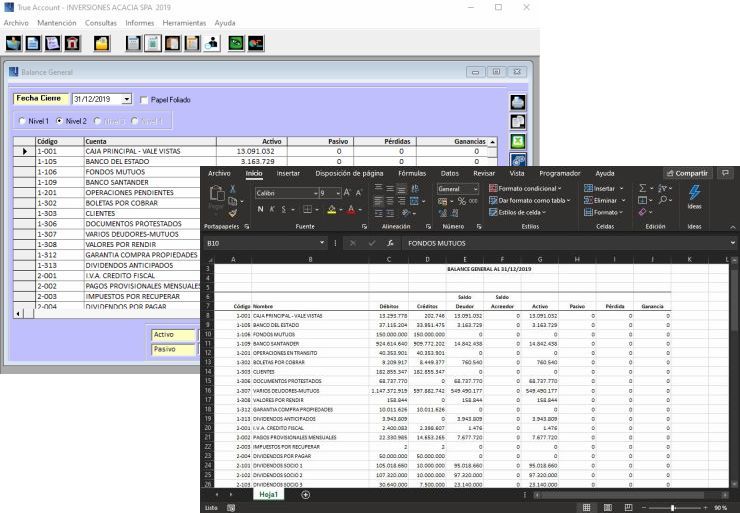
Task: Open the Archivo menu in True Account
Action: click(x=16, y=23)
